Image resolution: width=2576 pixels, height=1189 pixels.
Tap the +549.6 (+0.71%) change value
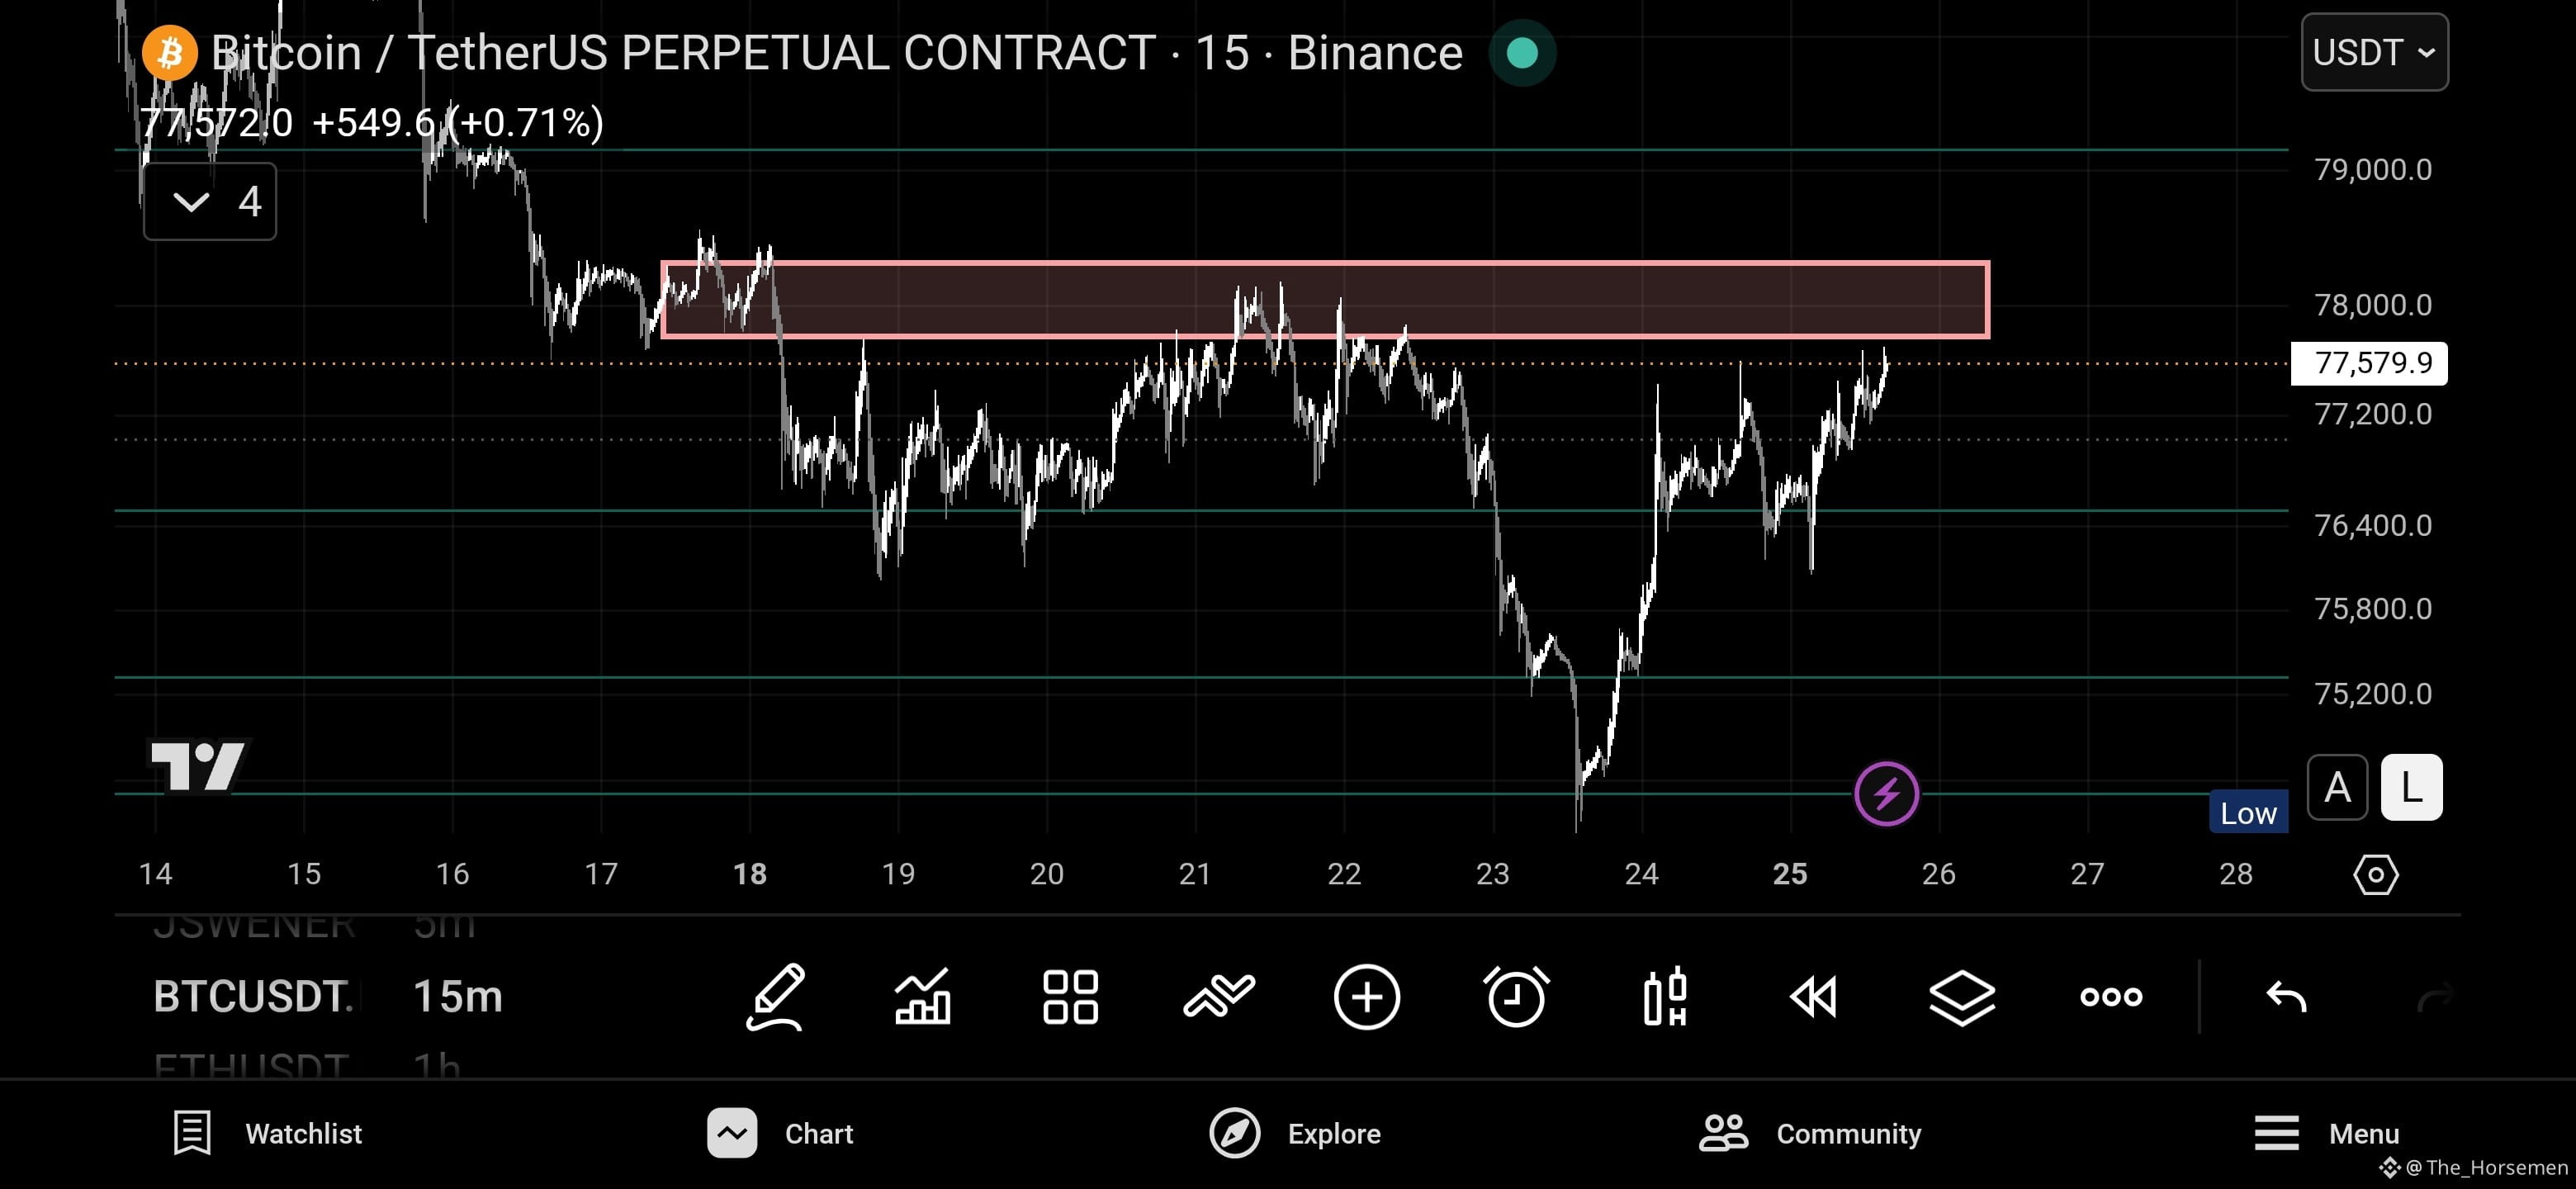click(458, 123)
